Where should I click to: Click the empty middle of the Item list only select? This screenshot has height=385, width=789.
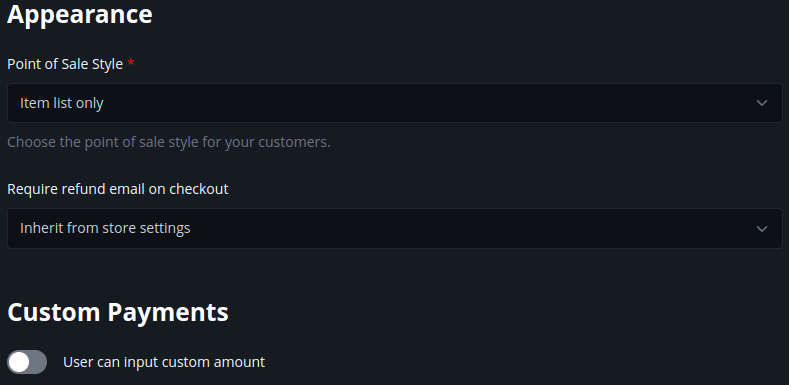point(428,103)
